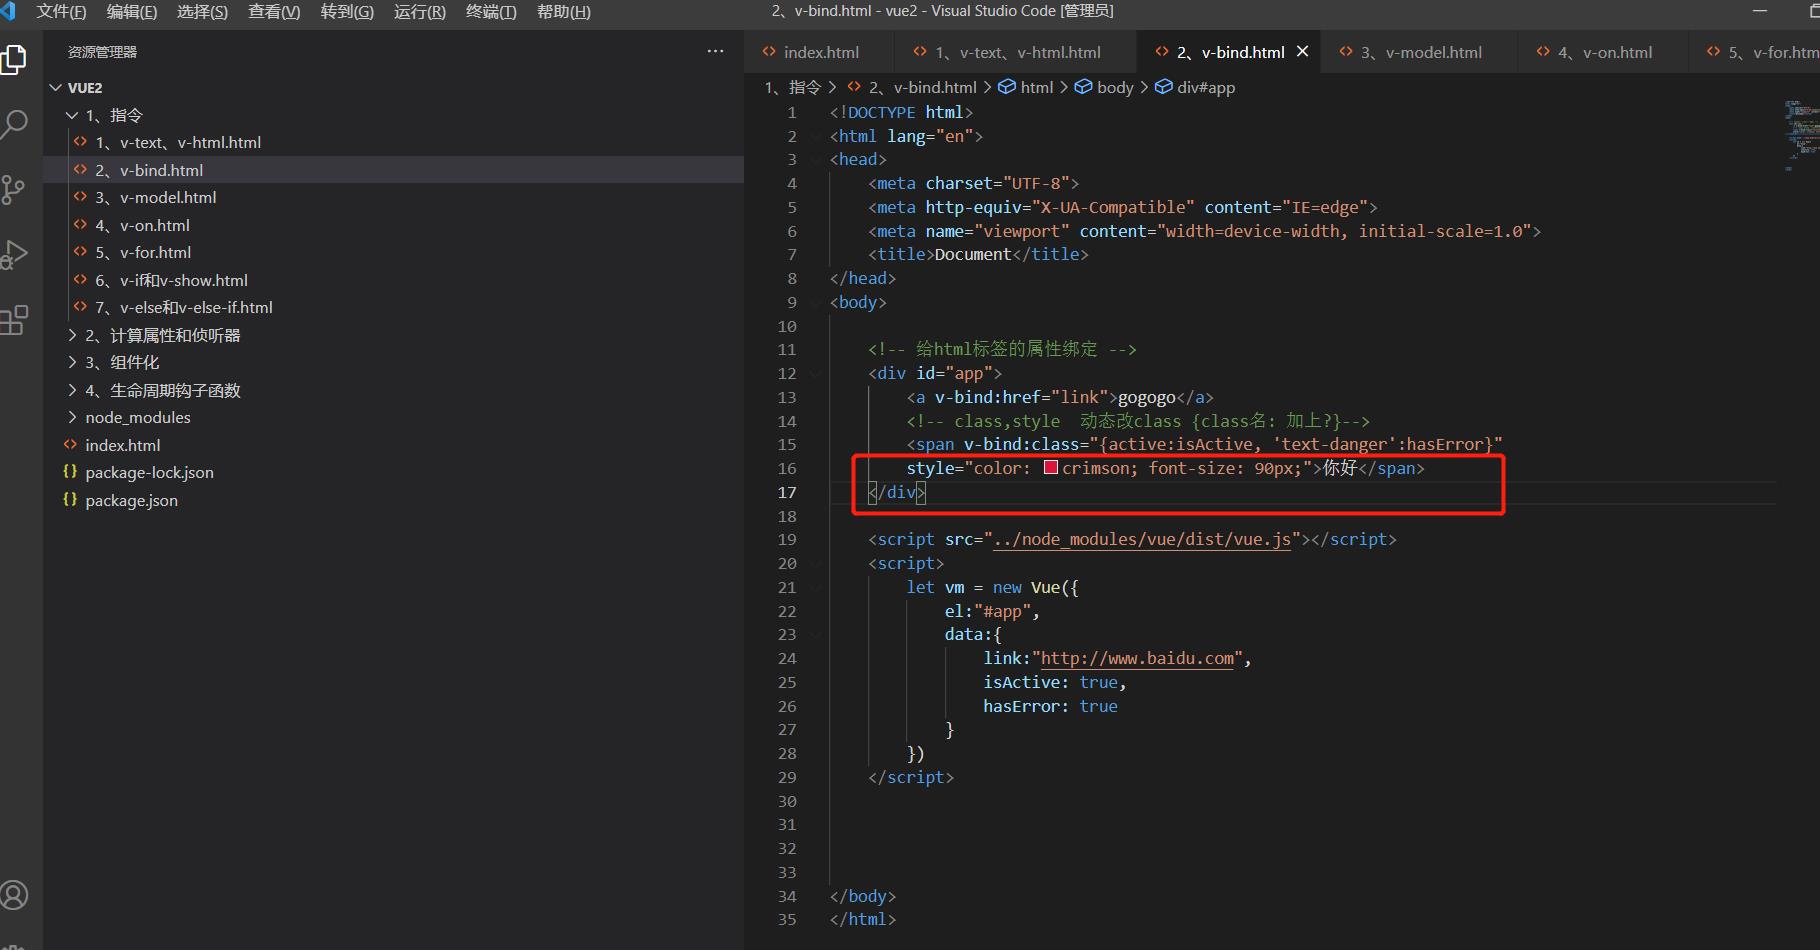Select 2、v-bind.html in explorer tree

(x=394, y=170)
